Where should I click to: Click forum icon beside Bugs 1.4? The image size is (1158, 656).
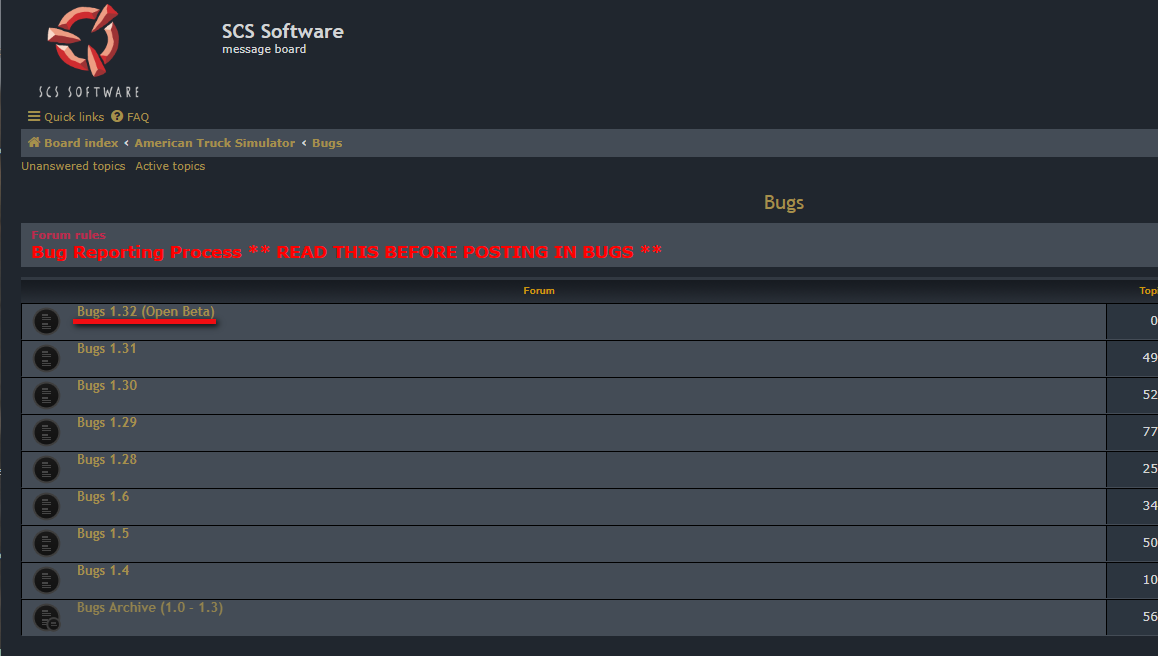[47, 580]
